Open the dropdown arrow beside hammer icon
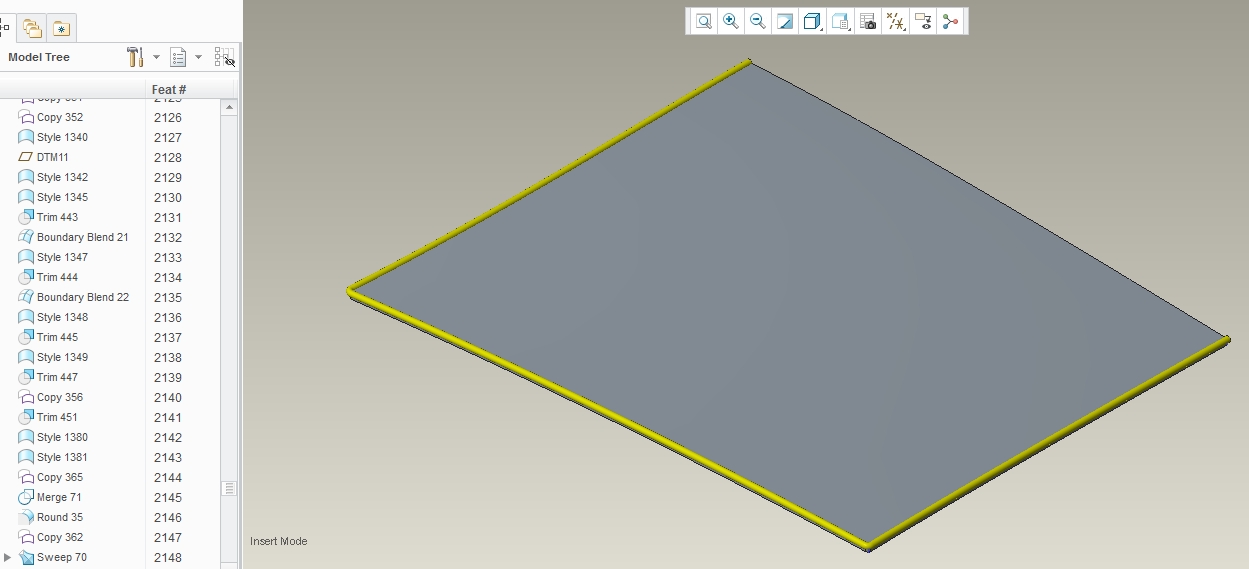The image size is (1249, 569). (x=156, y=57)
